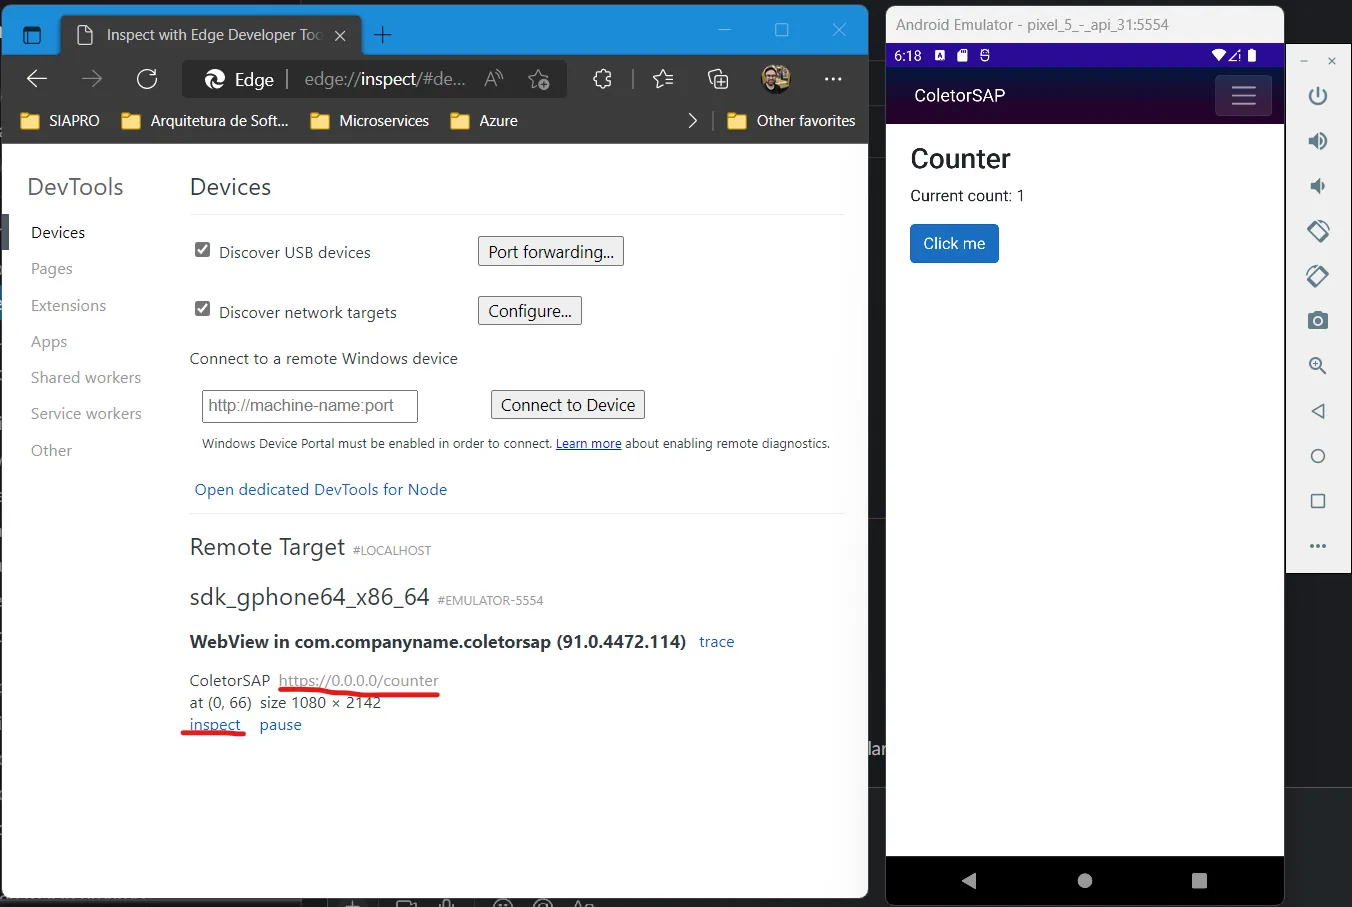
Task: Take an emulator screenshot with camera icon
Action: [x=1318, y=321]
